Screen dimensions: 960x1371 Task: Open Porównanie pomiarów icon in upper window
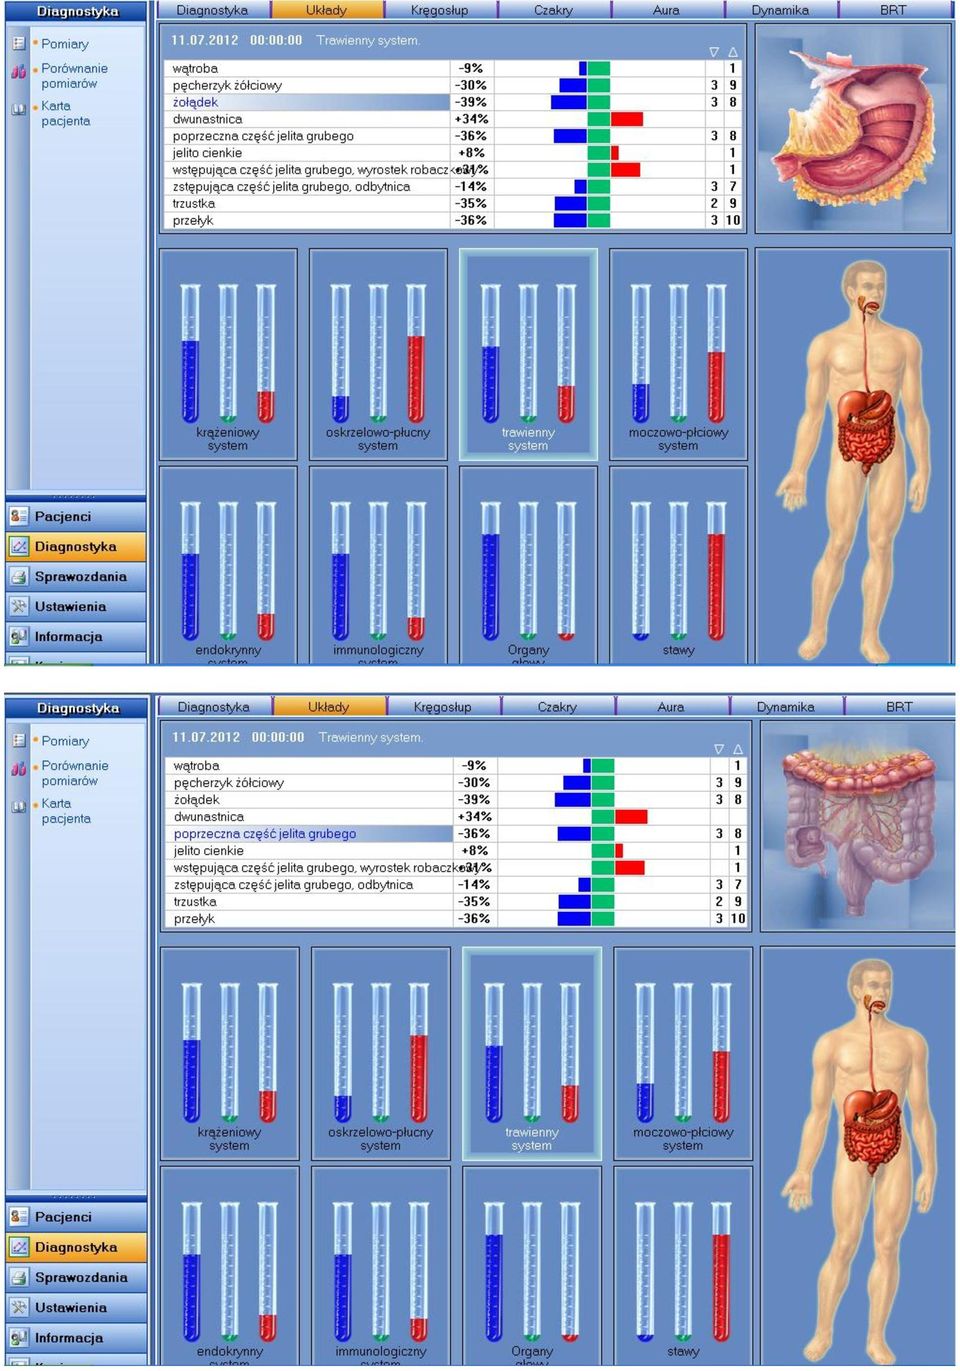19,71
